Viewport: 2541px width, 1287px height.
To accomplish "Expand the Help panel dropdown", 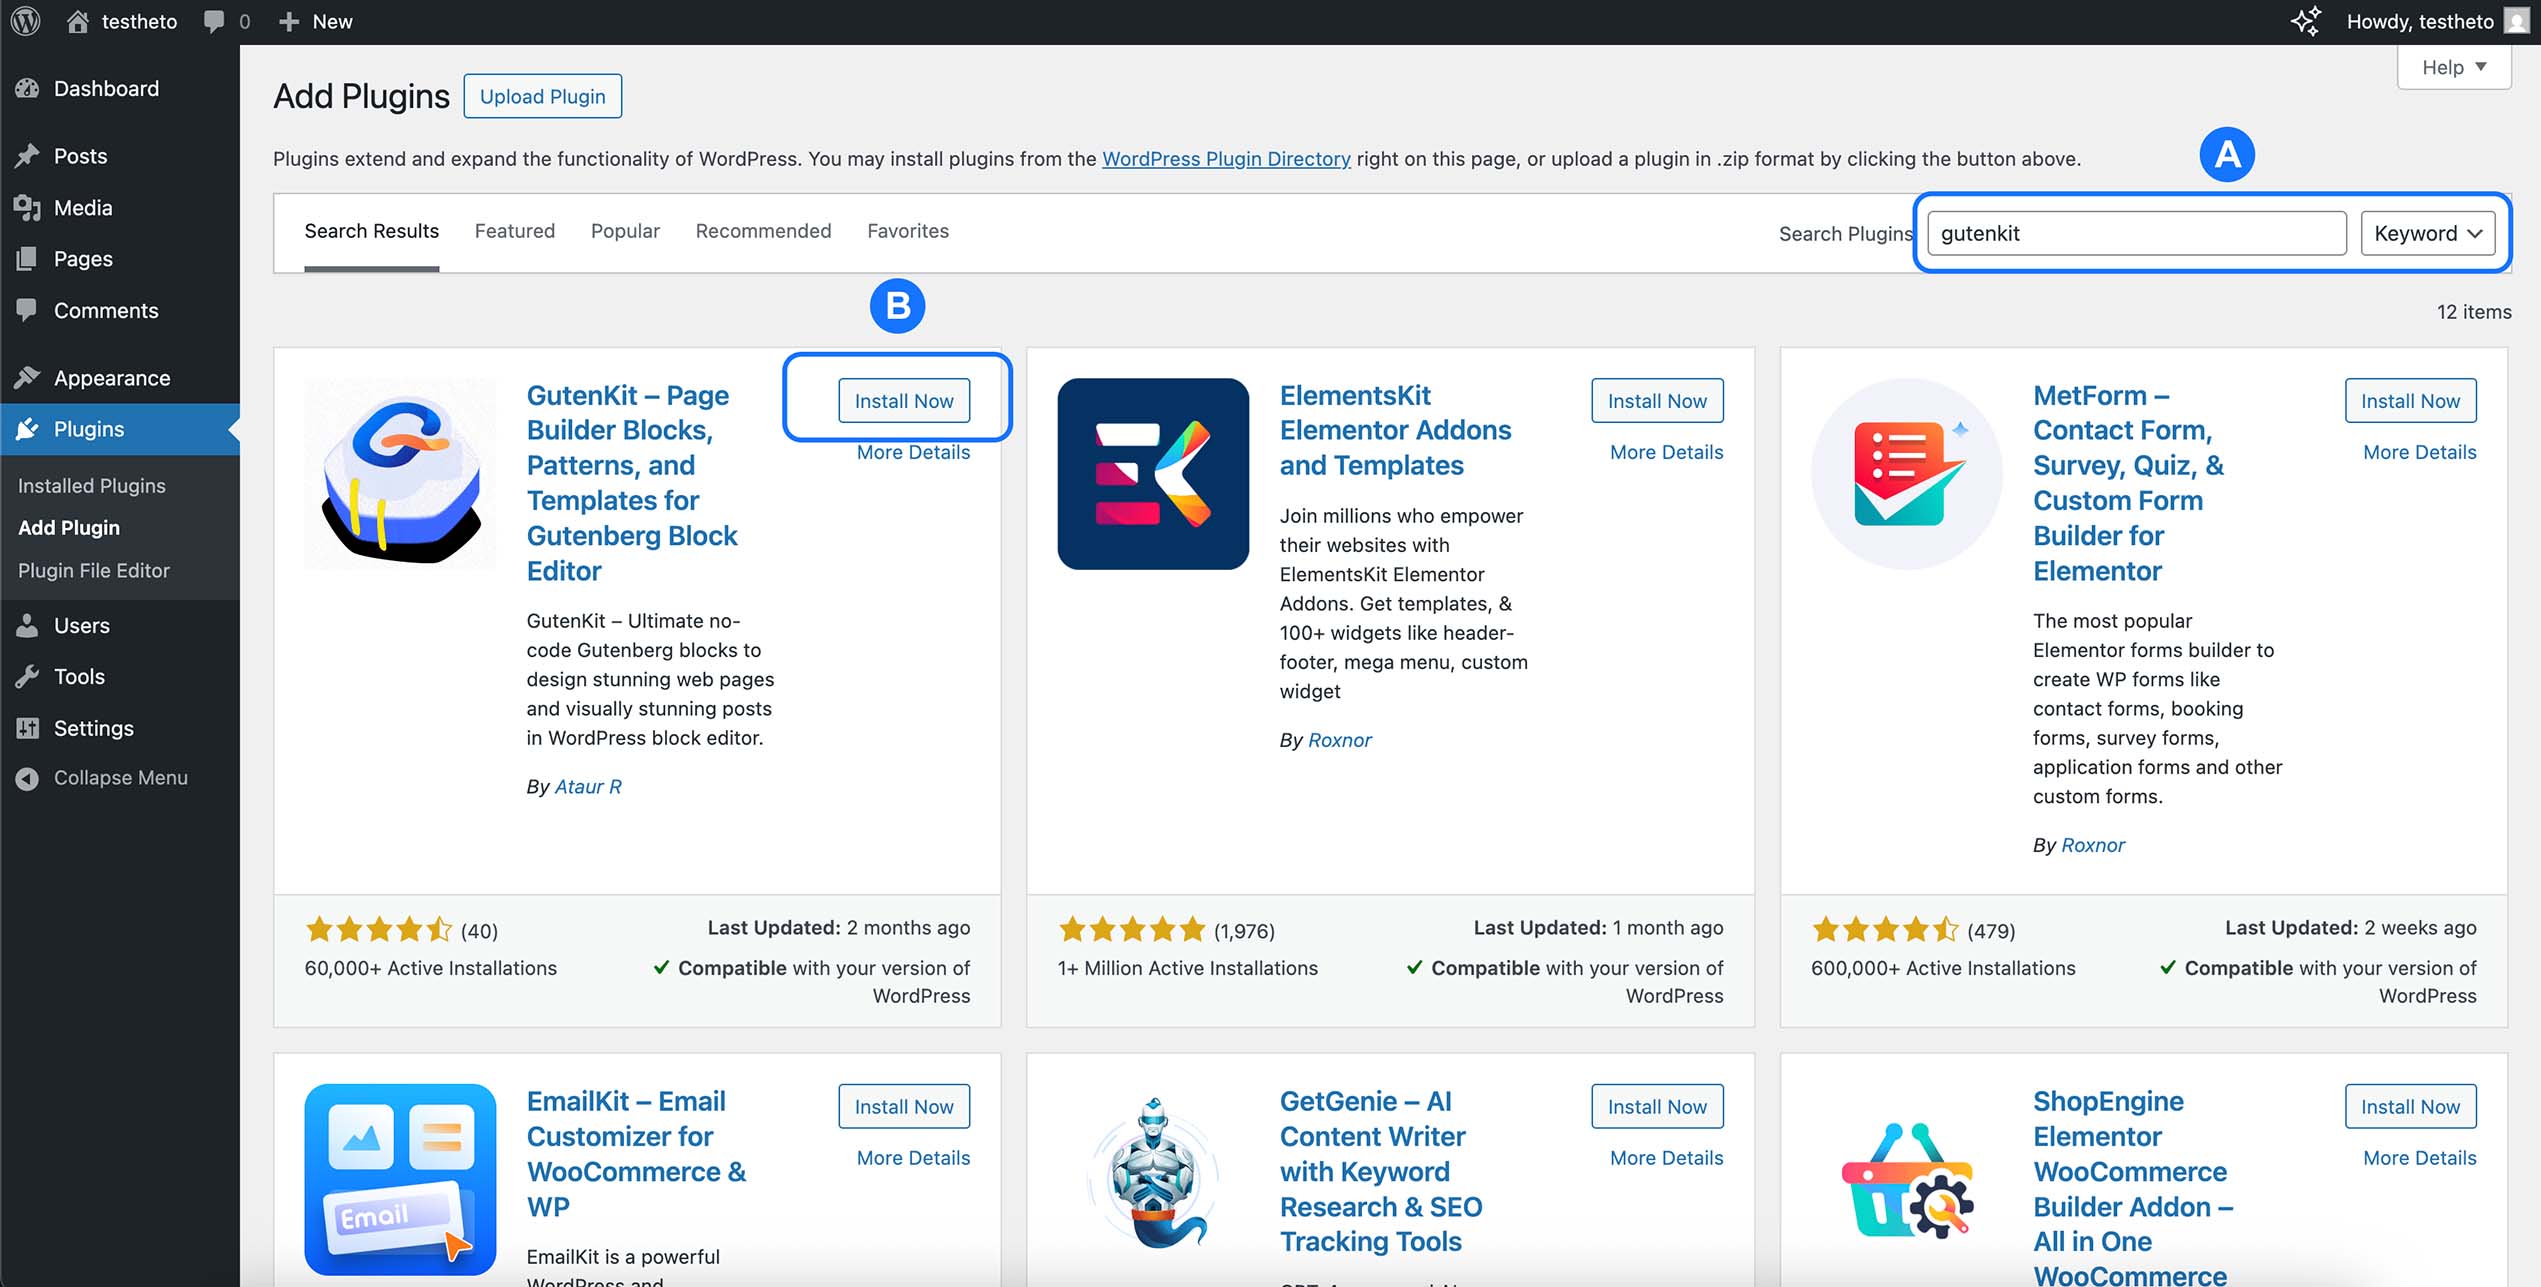I will point(2452,67).
